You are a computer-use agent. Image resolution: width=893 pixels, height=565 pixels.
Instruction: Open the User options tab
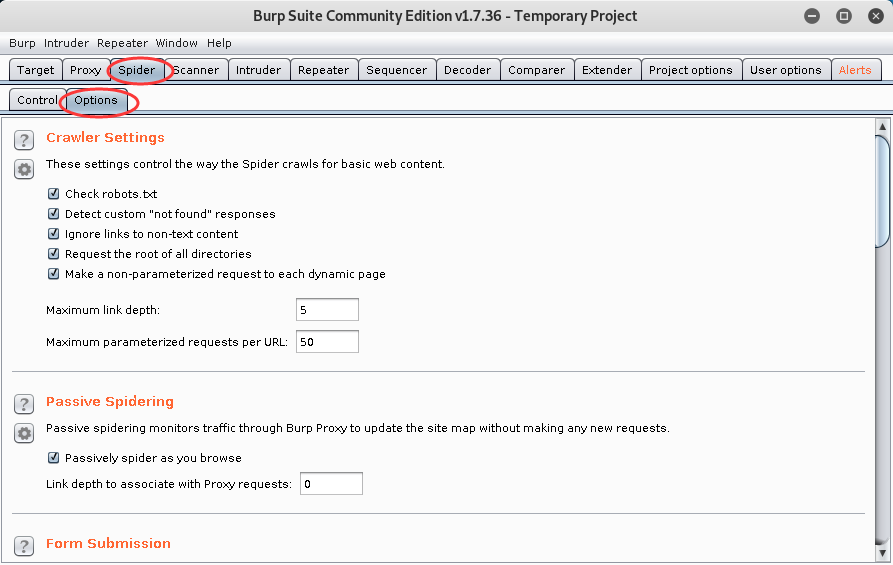786,70
